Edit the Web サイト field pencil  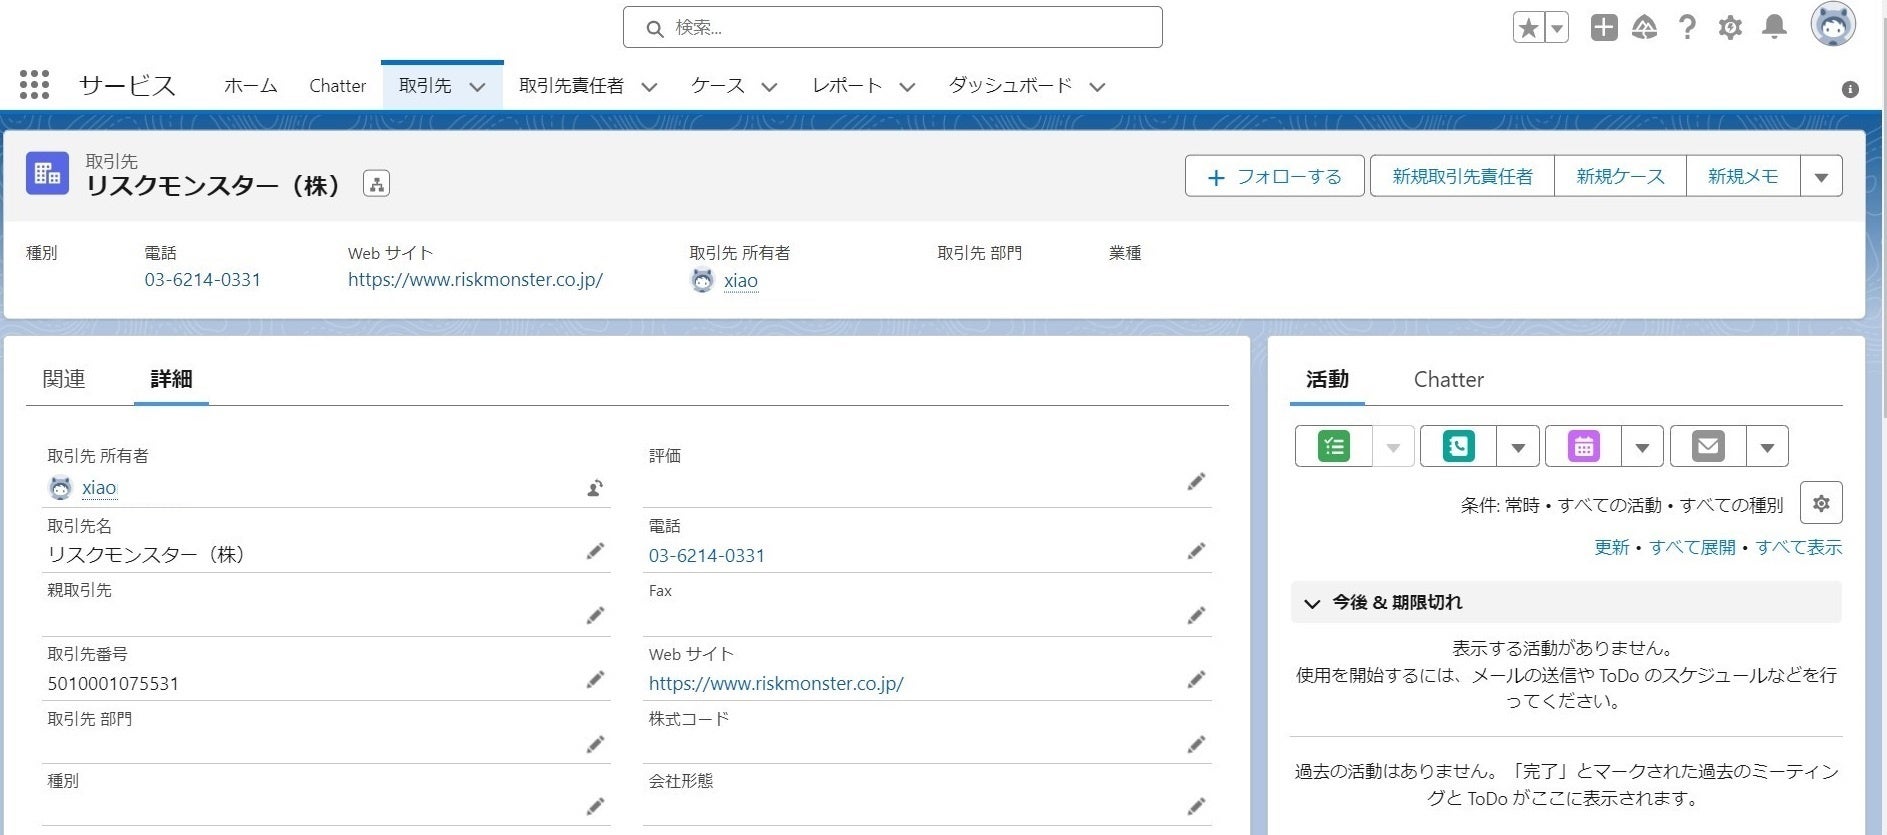coord(1196,680)
